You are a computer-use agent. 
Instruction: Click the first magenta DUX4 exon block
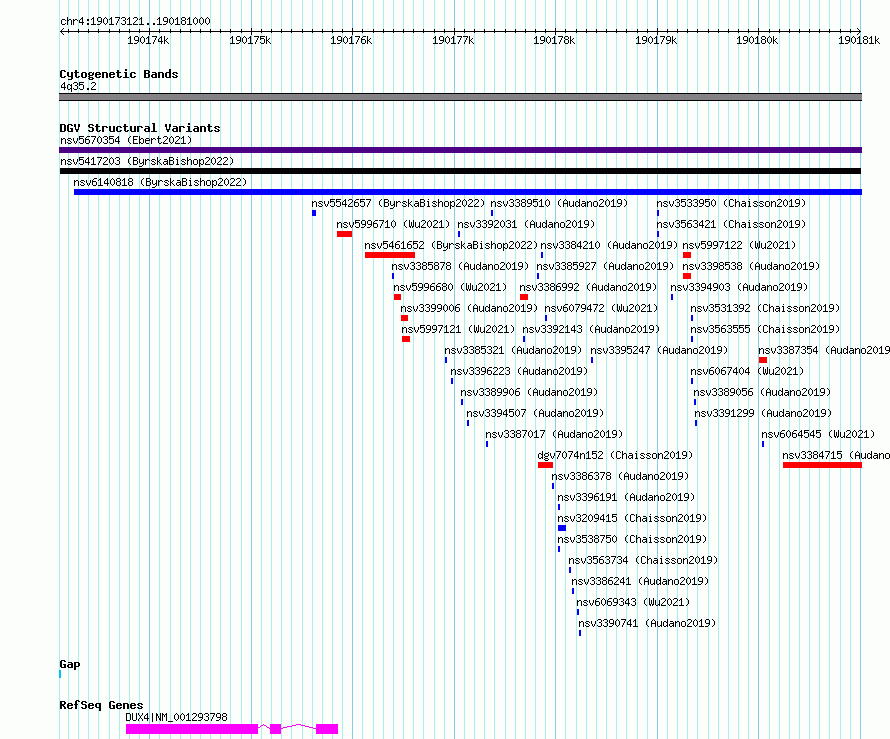coord(192,729)
